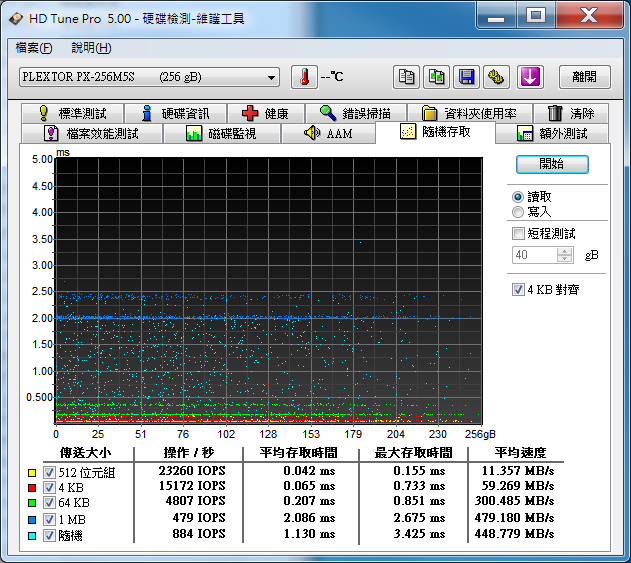The image size is (631, 563).
Task: Uncheck the 1 MB transfer size checkbox
Action: tap(49, 520)
